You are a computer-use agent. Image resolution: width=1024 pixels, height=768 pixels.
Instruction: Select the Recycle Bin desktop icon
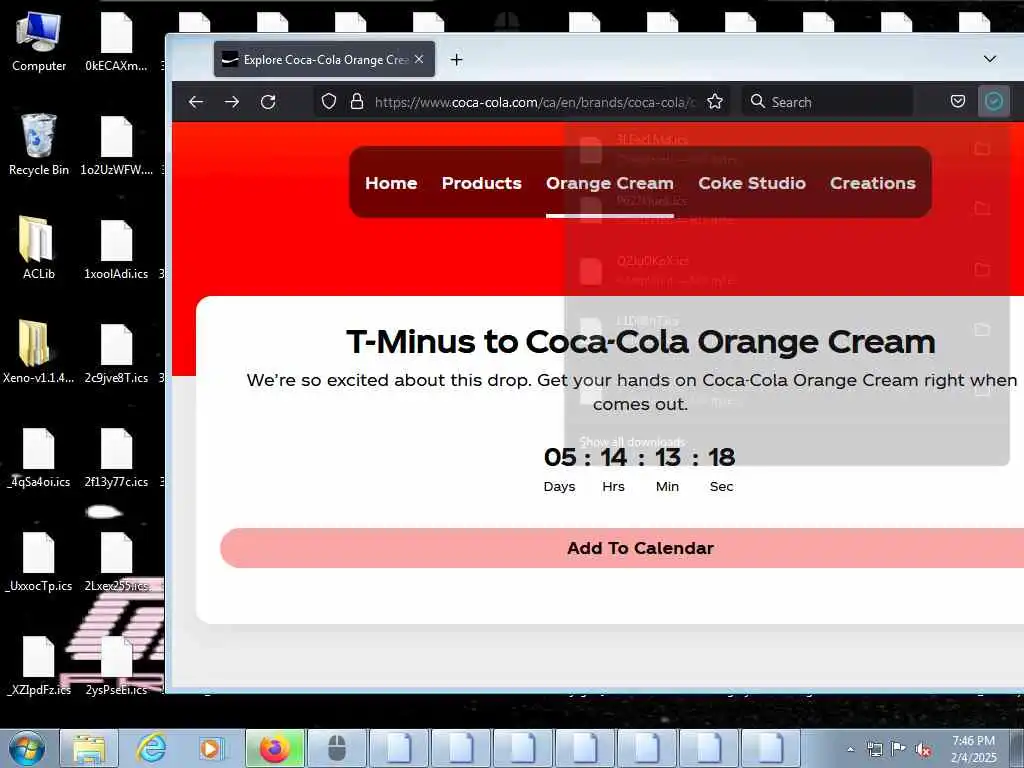(x=39, y=145)
